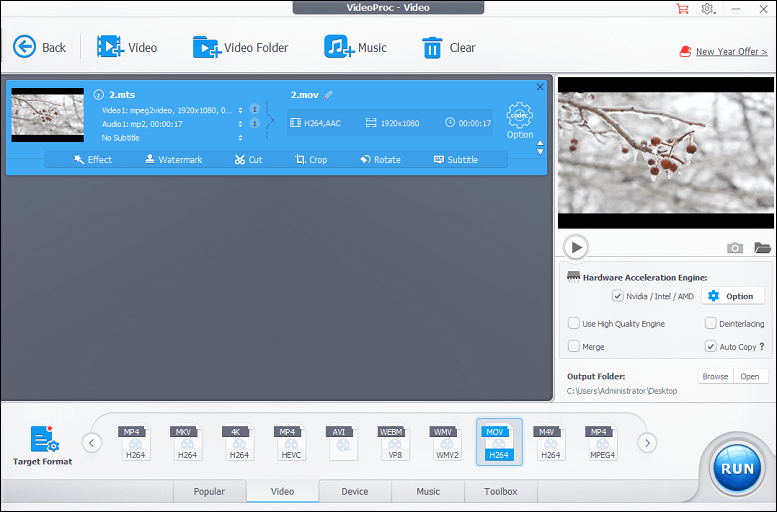Screen dimensions: 777x512
Task: Open the Effect editor
Action: tap(93, 160)
